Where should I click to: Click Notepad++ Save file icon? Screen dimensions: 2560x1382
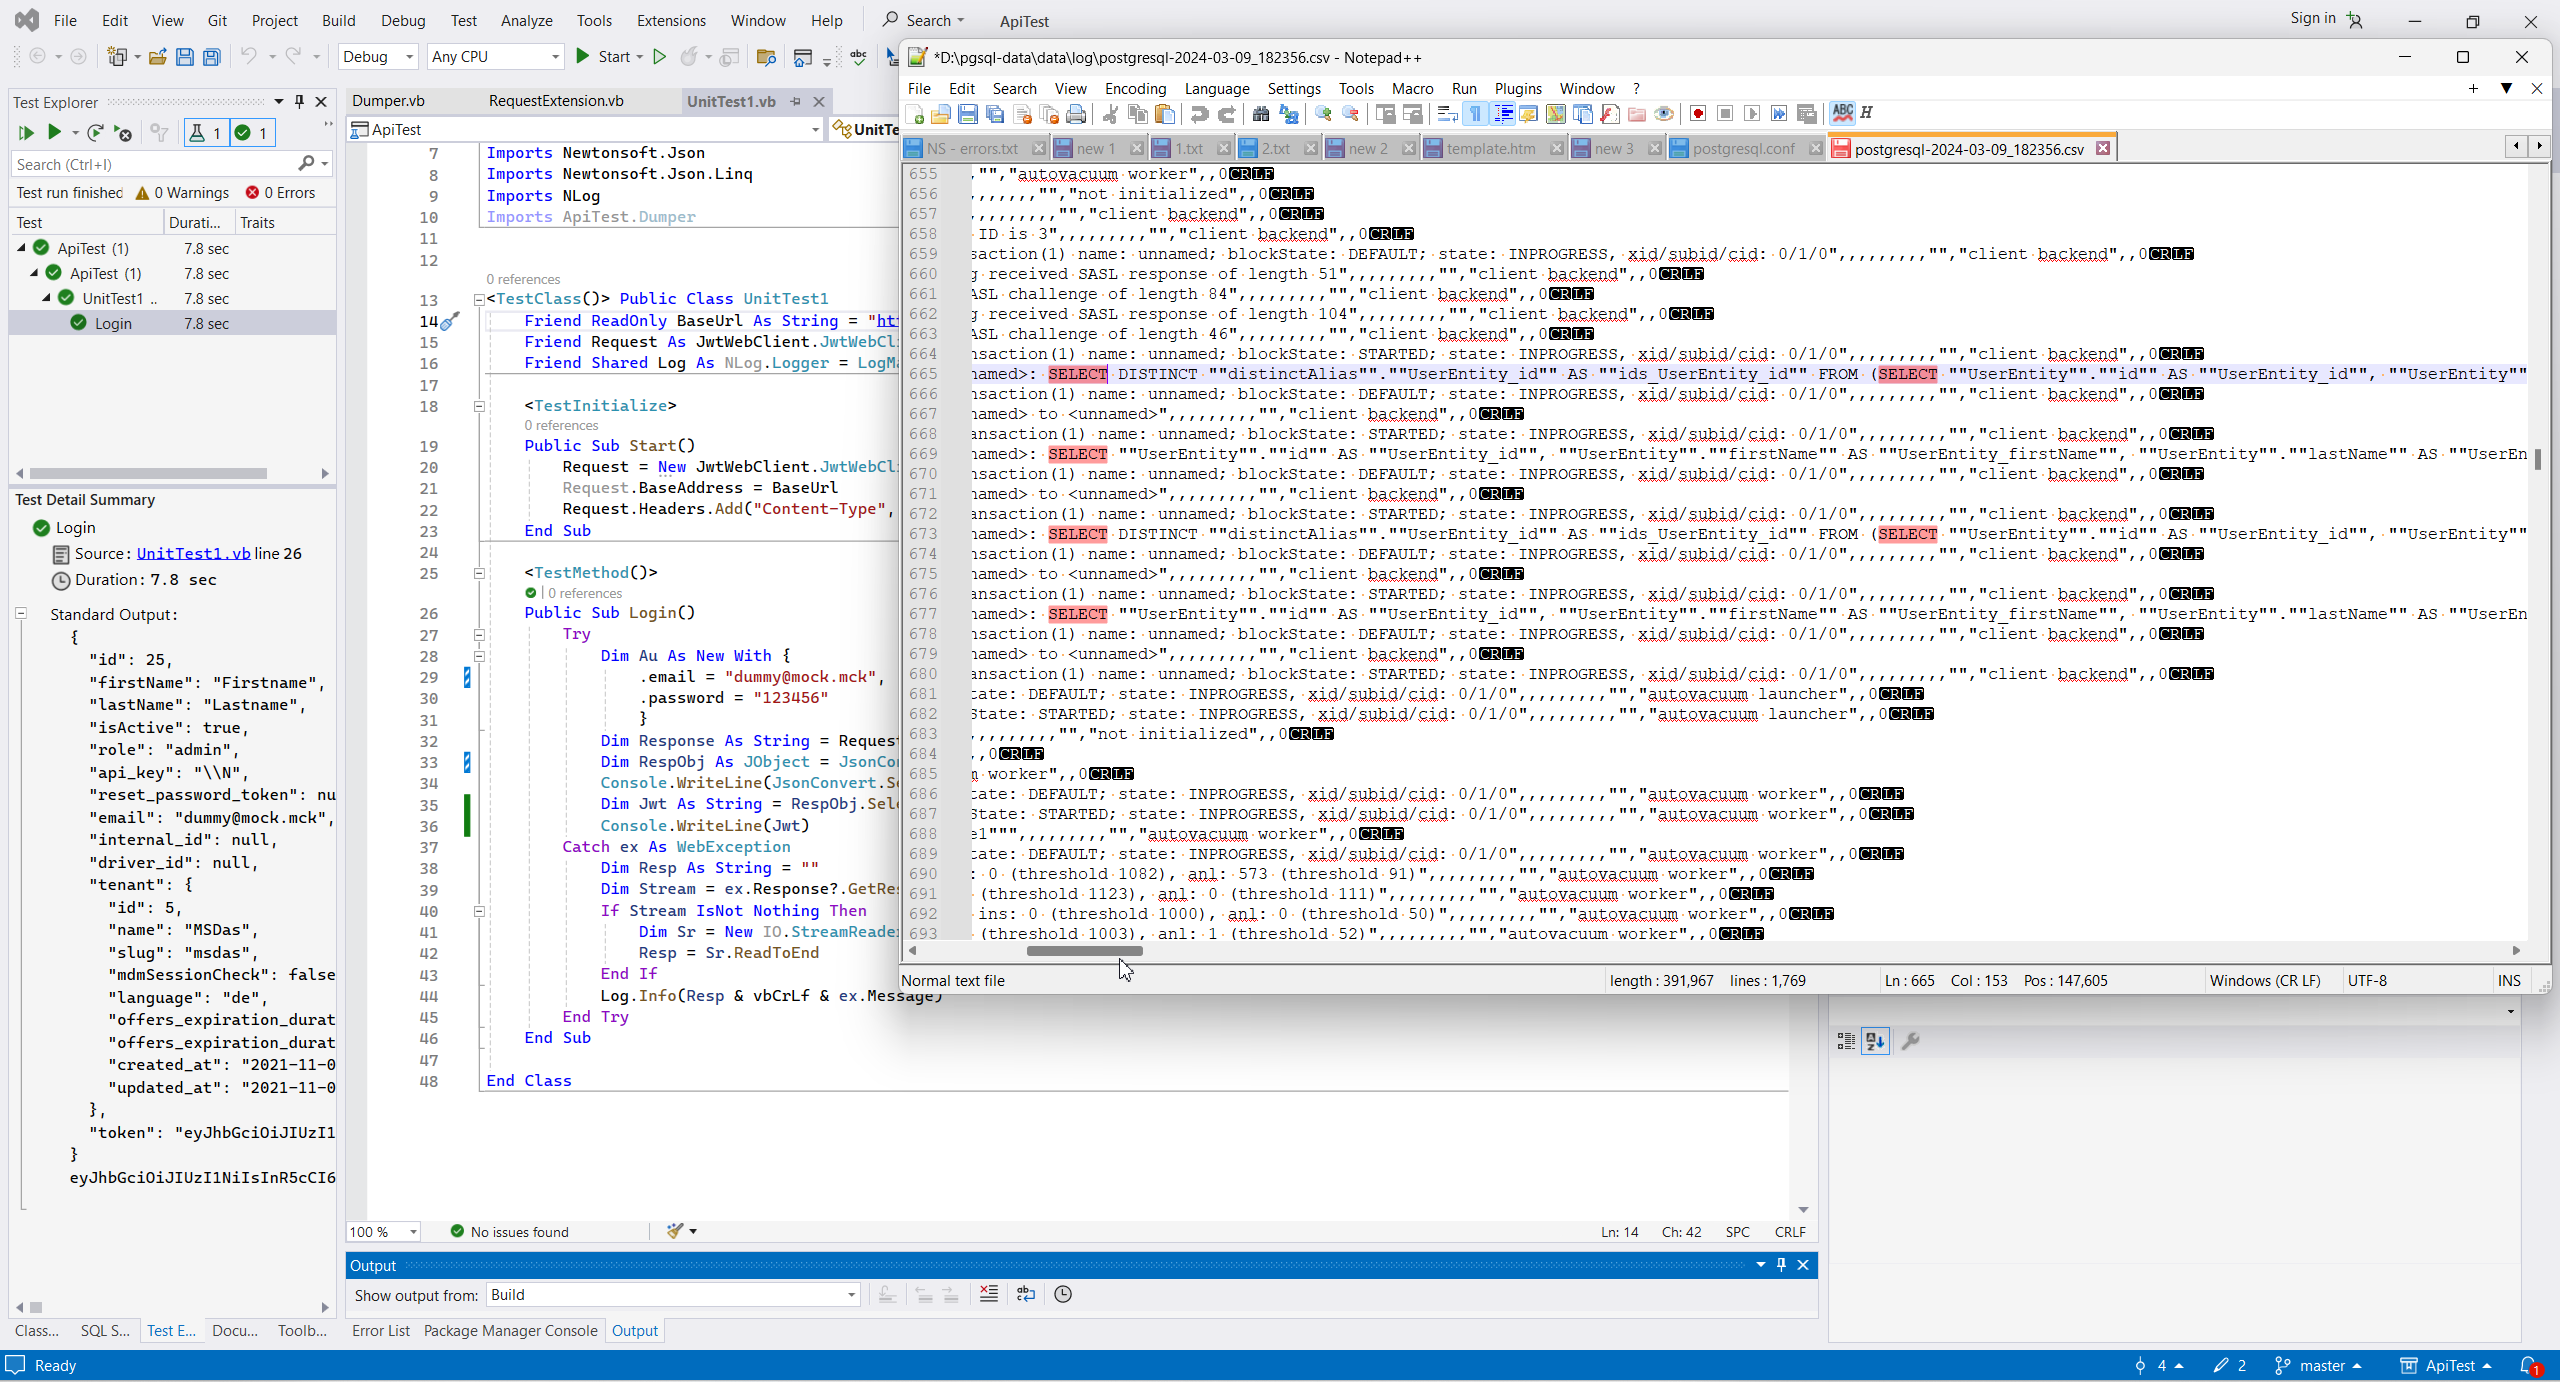click(x=967, y=114)
